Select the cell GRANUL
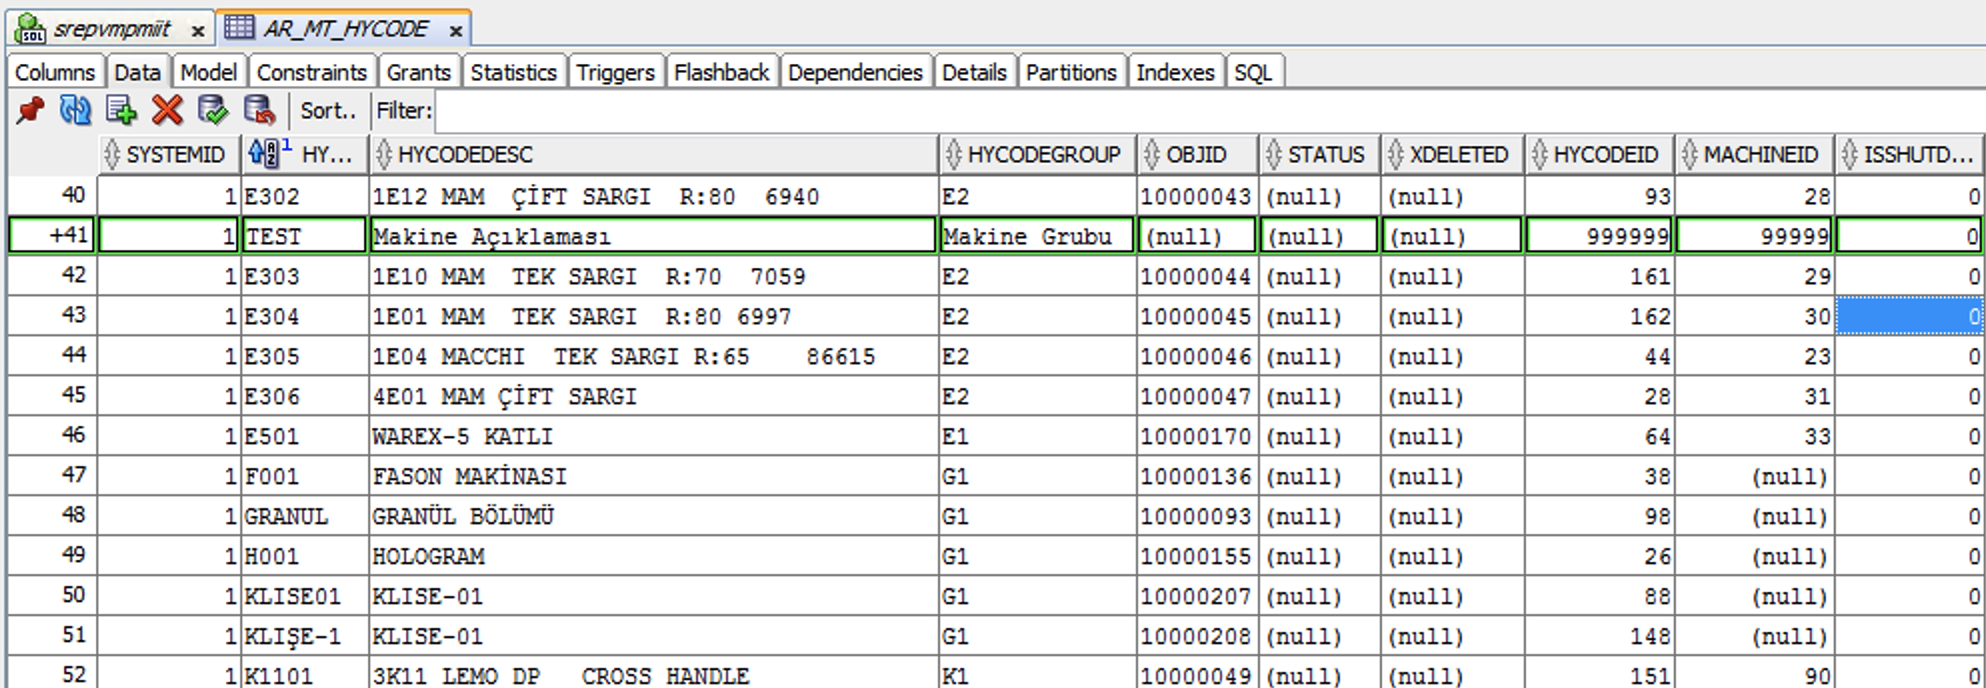Viewport: 1986px width, 688px height. pos(304,516)
